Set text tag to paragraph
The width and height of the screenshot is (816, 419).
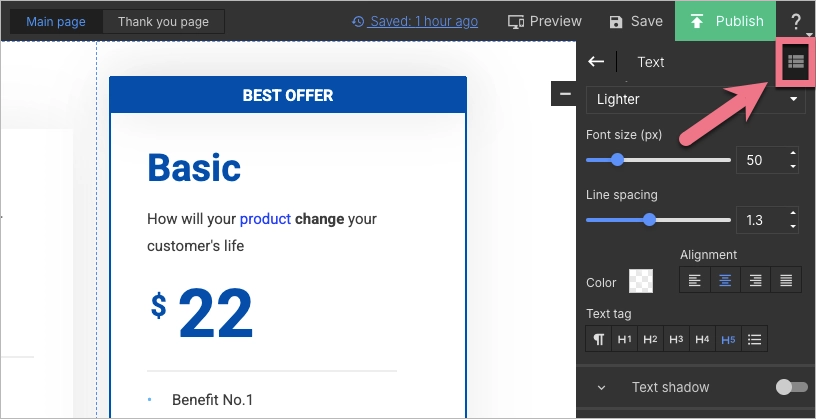(598, 339)
